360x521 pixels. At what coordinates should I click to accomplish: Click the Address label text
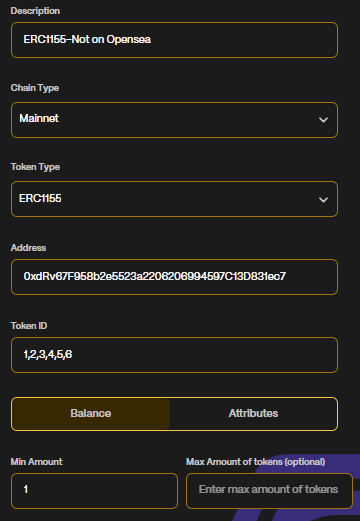coord(28,248)
